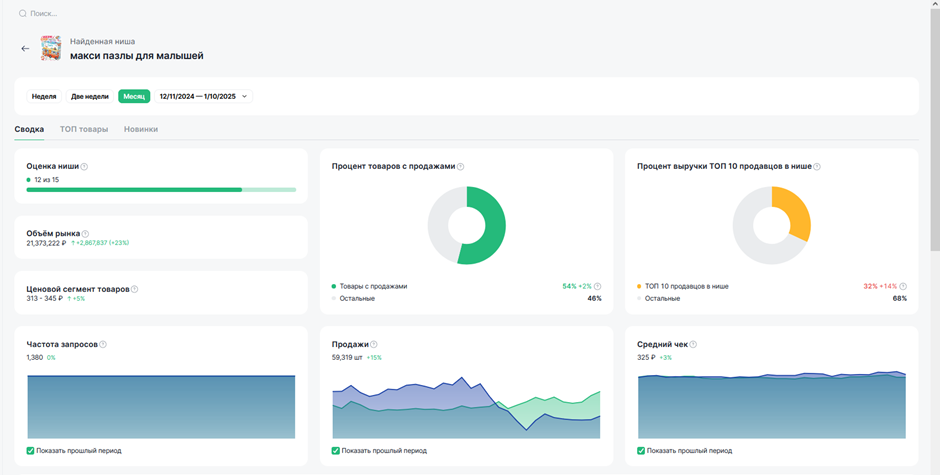Open help icon next to Средний чек
The width and height of the screenshot is (940, 475).
click(693, 344)
